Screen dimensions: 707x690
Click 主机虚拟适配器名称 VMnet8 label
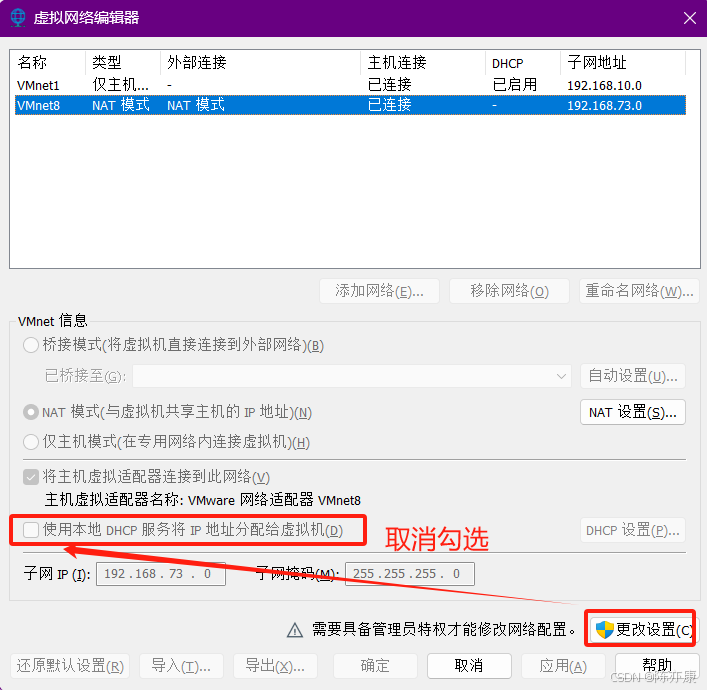pyautogui.click(x=202, y=500)
